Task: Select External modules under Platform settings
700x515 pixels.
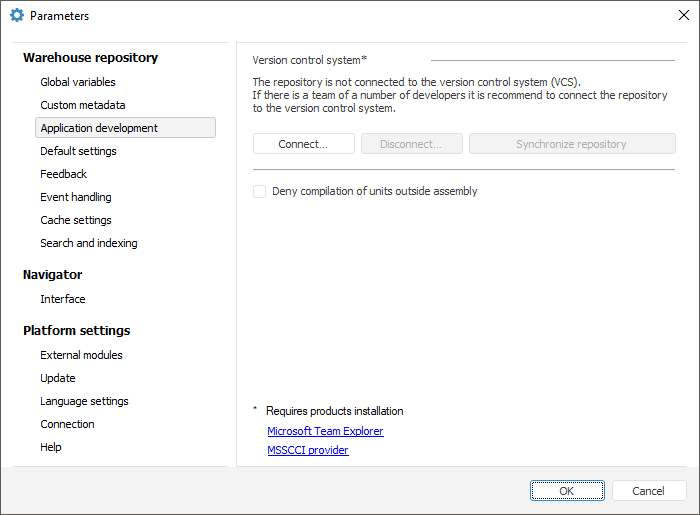Action: click(x=81, y=355)
